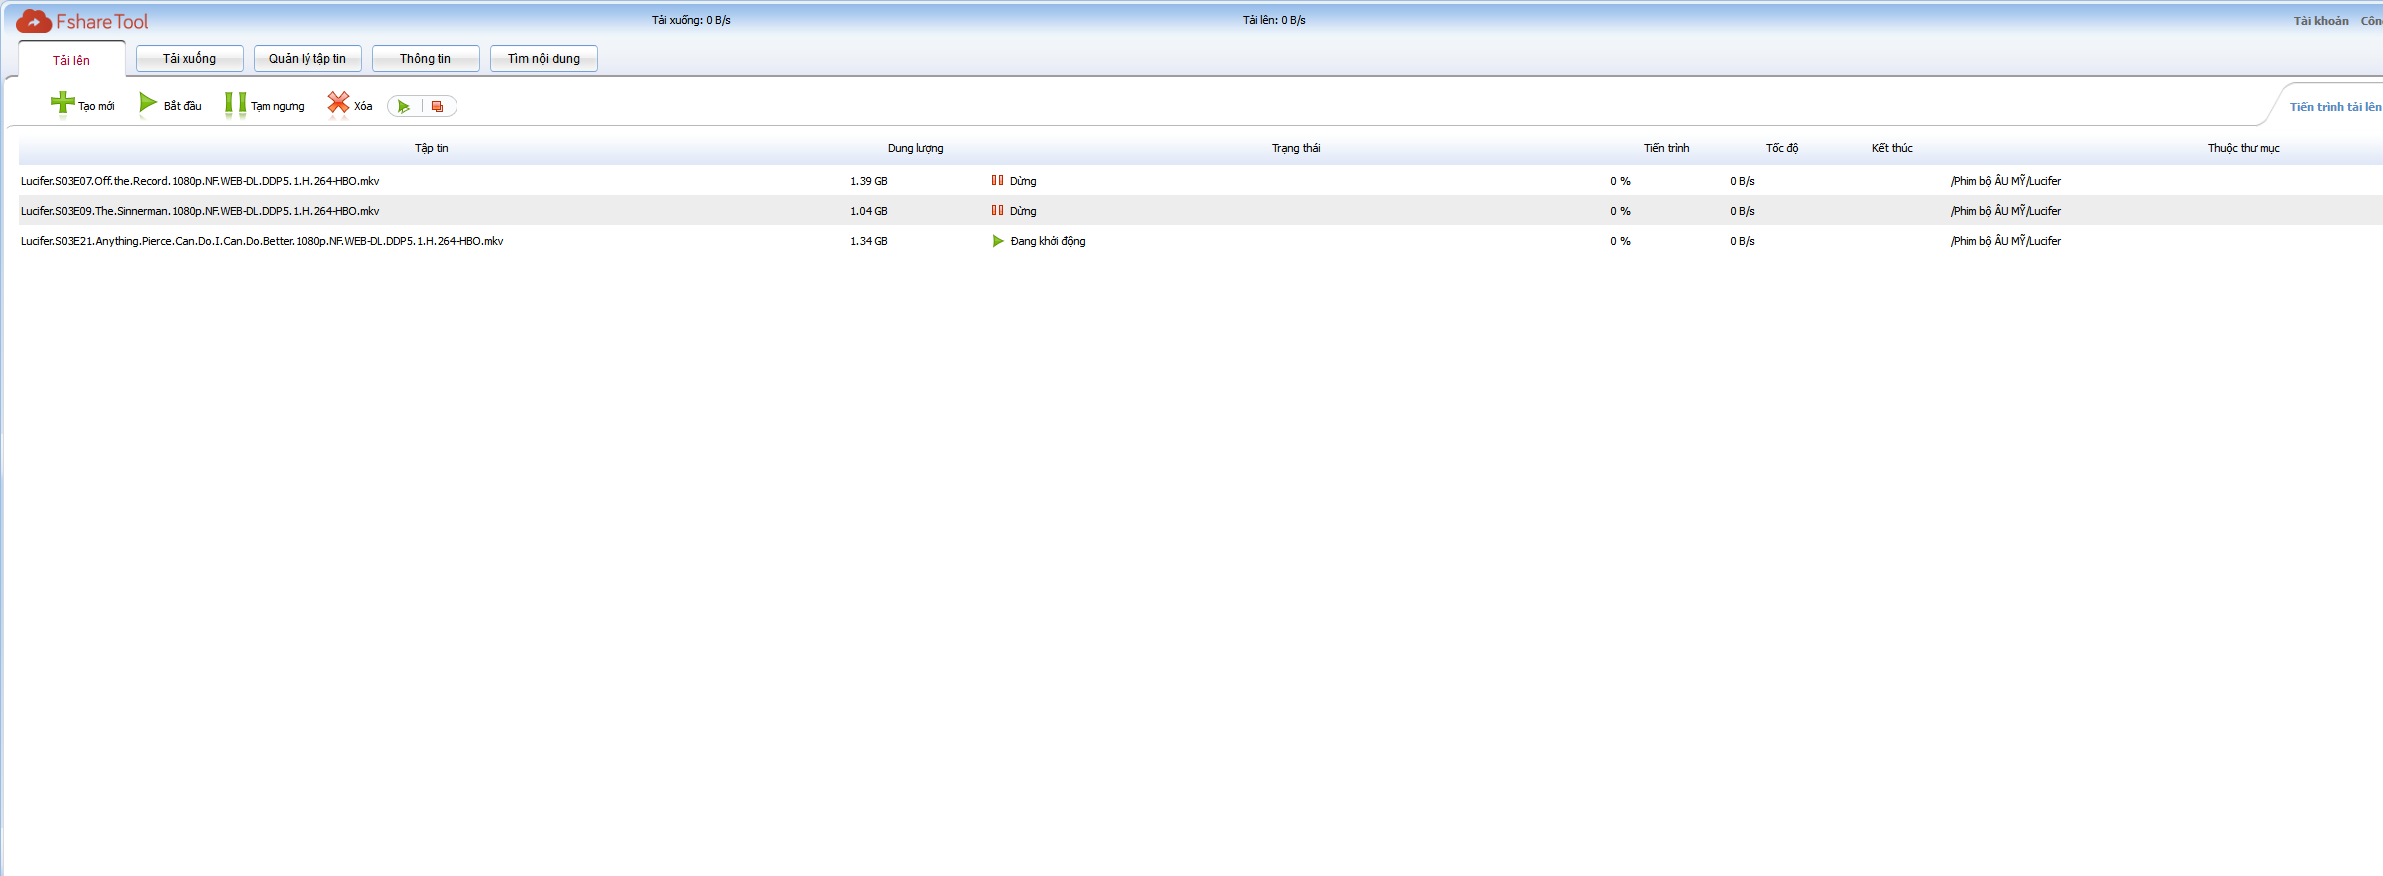Image resolution: width=2383 pixels, height=876 pixels.
Task: Sort by the Tiến trình column header
Action: pos(1666,148)
